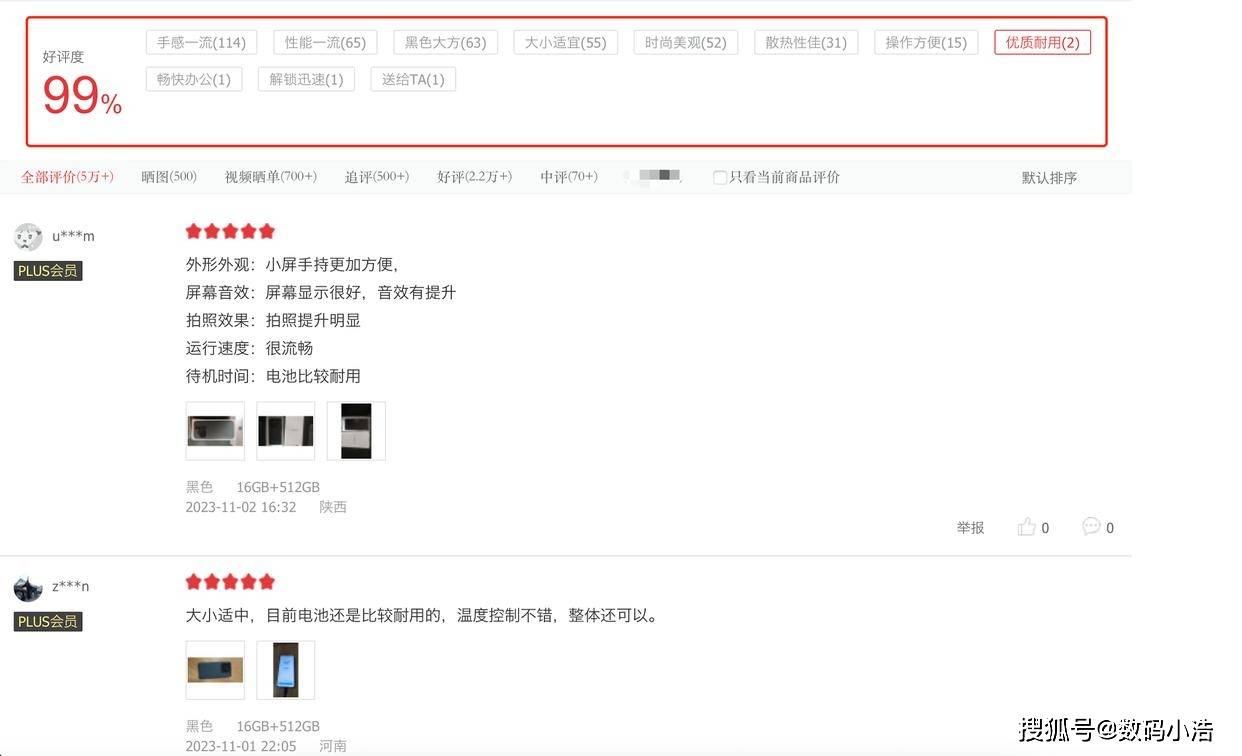Open avatar of user u***m
The height and width of the screenshot is (756, 1242).
28,237
